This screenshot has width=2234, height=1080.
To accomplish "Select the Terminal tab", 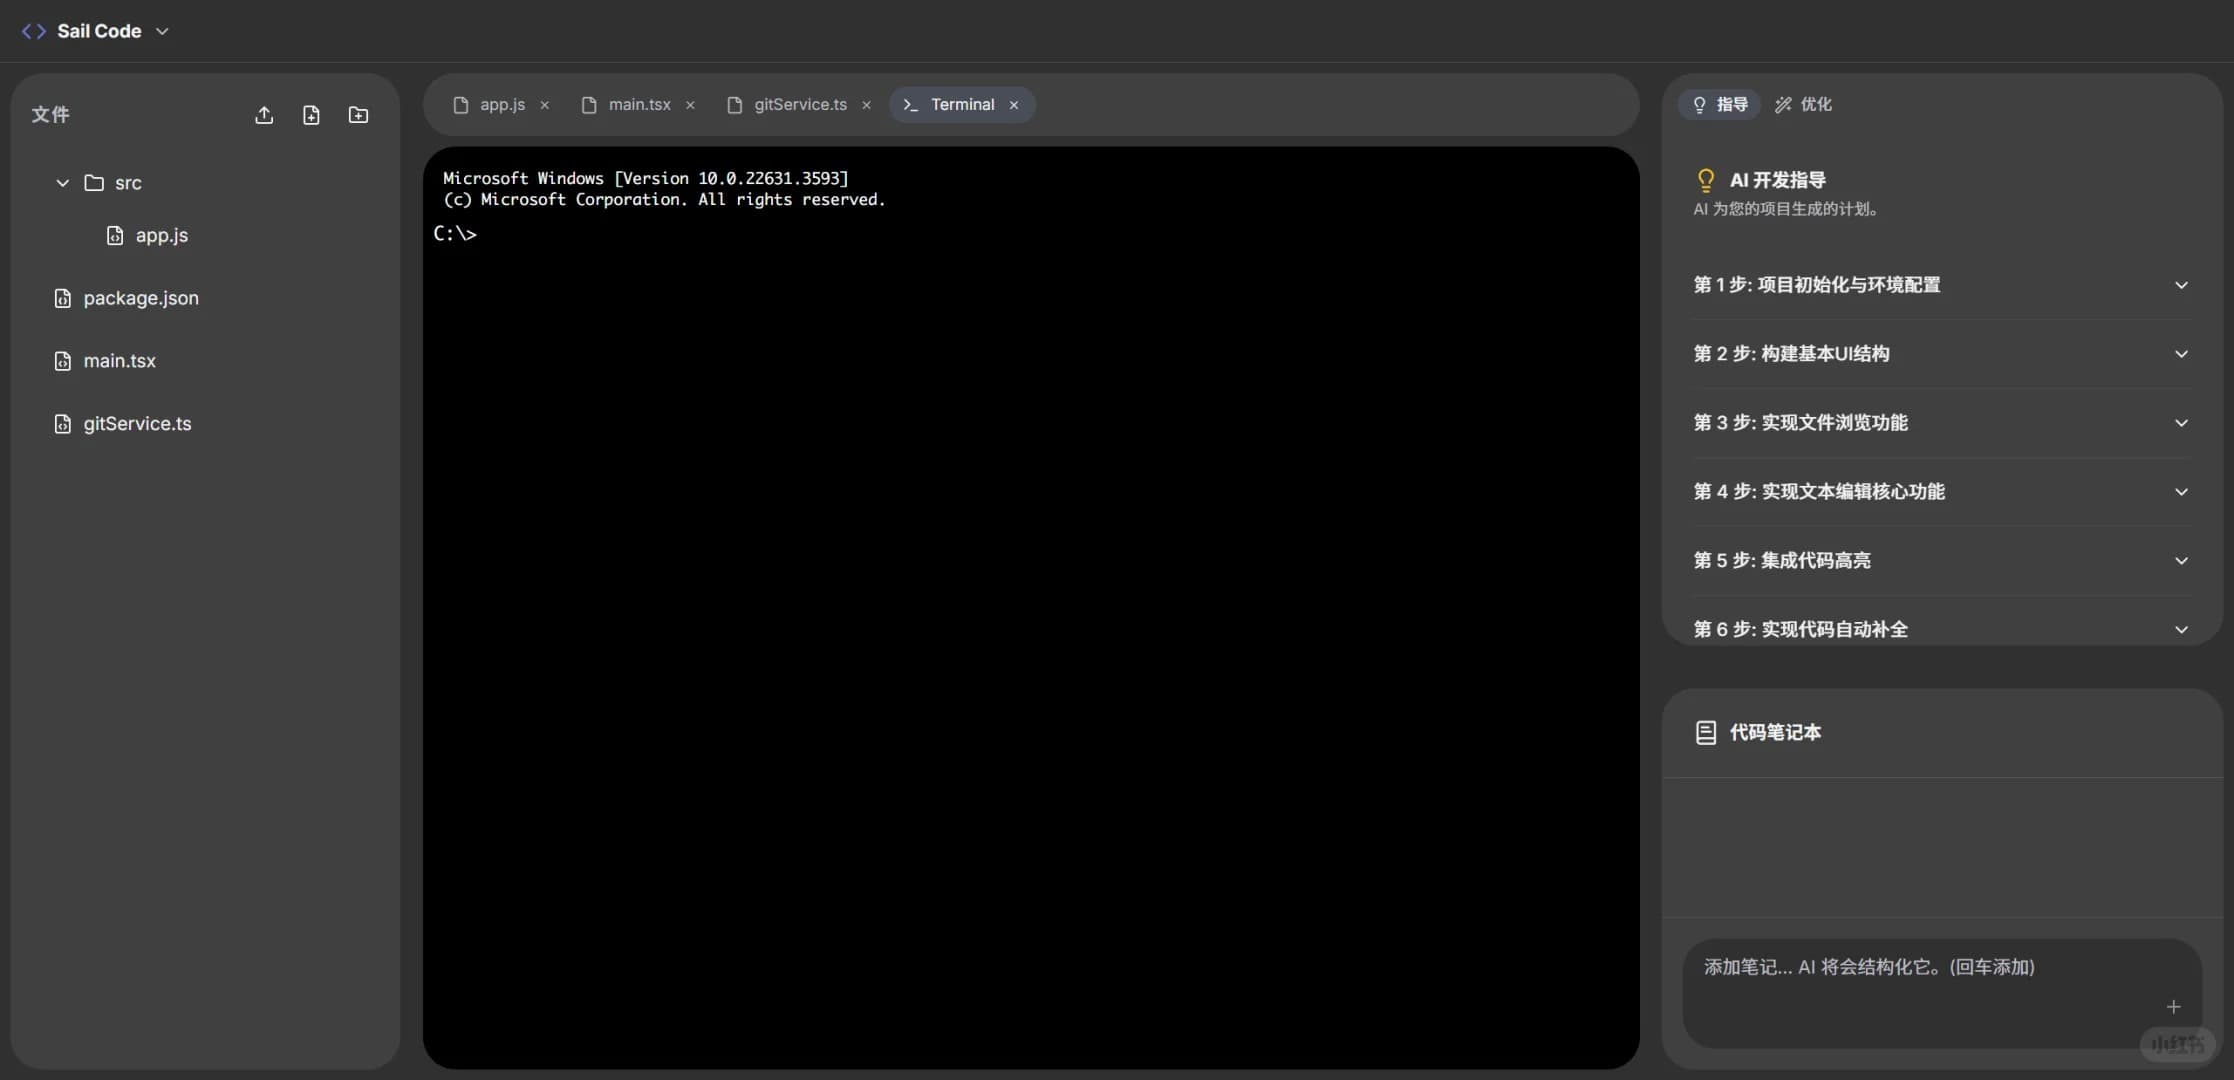I will tap(962, 105).
